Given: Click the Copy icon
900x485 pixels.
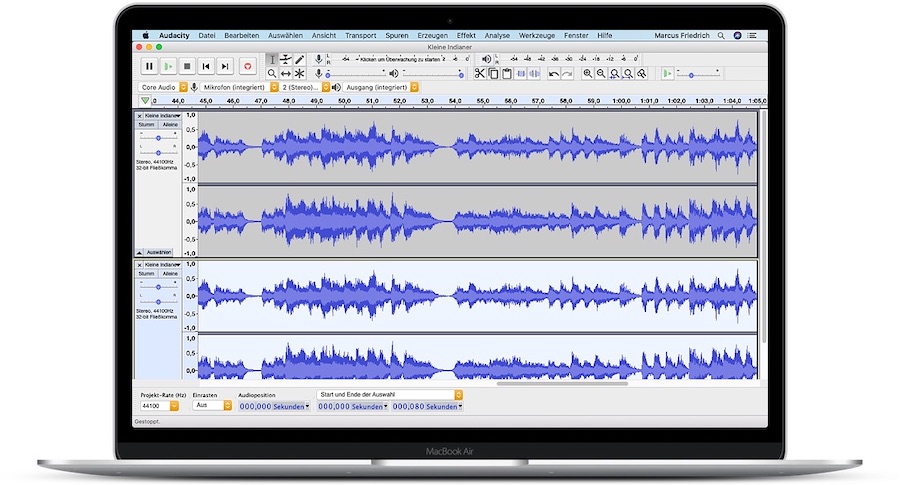Looking at the screenshot, I should 493,73.
